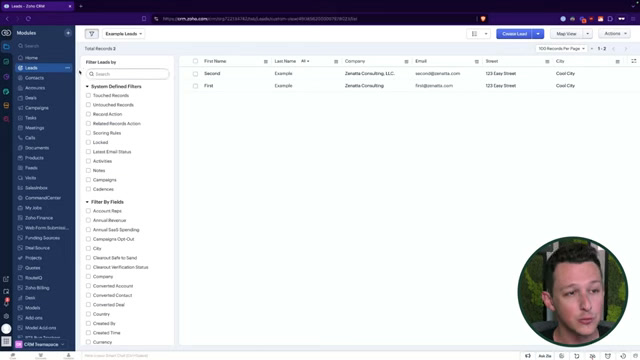
Task: Open the setup gear in left rail
Action: [x=6, y=316]
